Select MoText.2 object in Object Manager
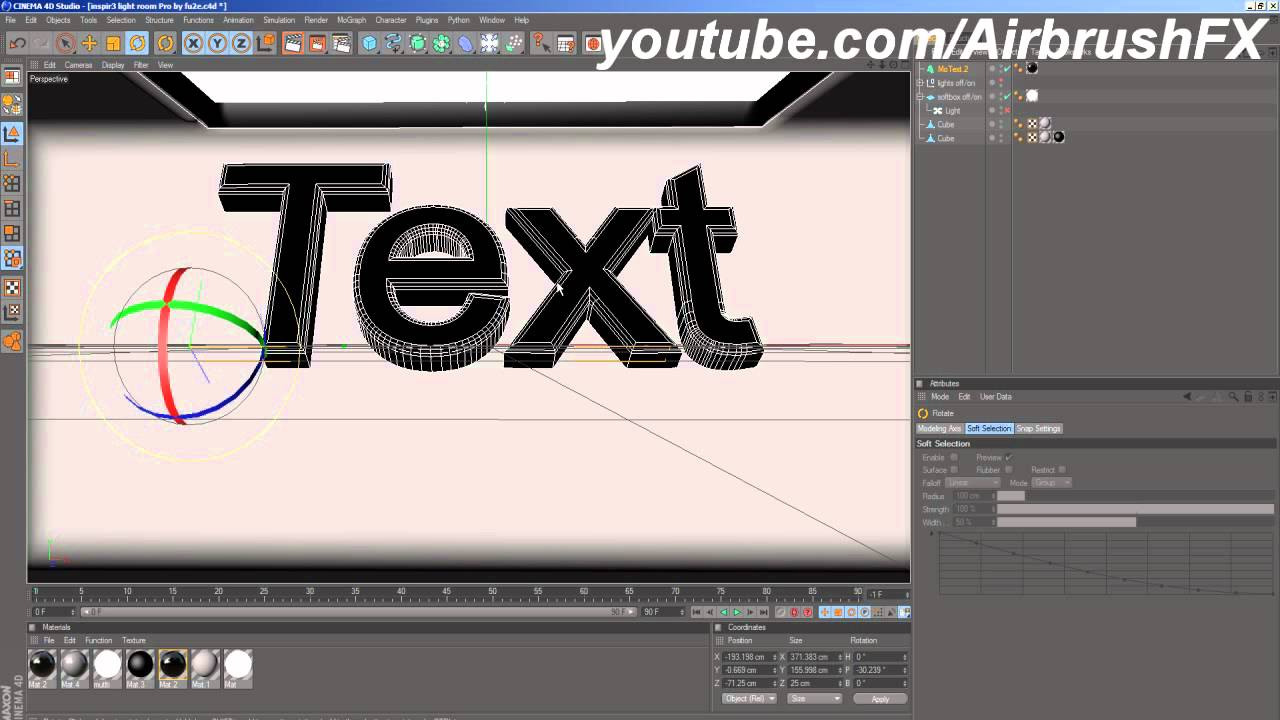Viewport: 1280px width, 720px height. click(x=953, y=69)
